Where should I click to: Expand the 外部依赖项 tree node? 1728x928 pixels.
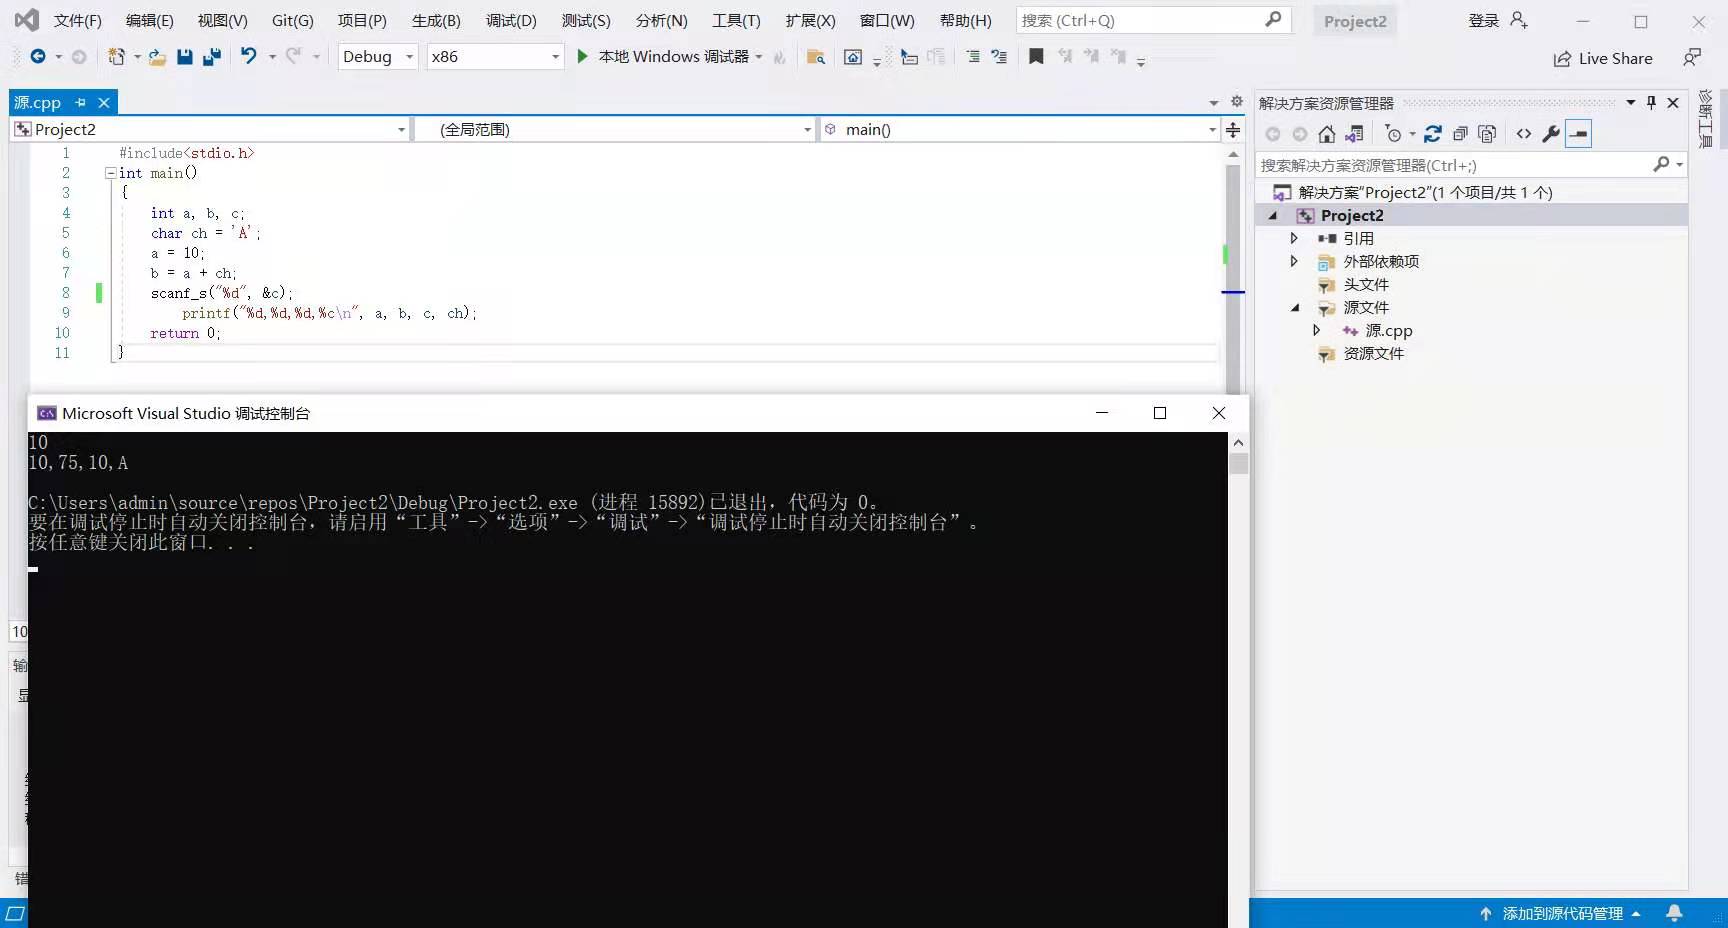click(1294, 261)
